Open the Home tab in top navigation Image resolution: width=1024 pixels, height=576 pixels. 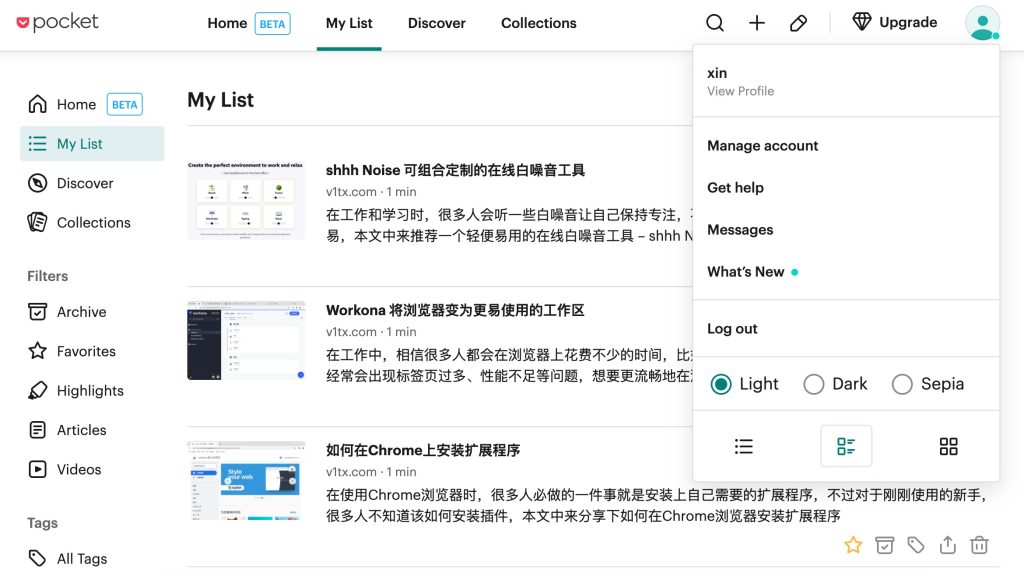227,23
